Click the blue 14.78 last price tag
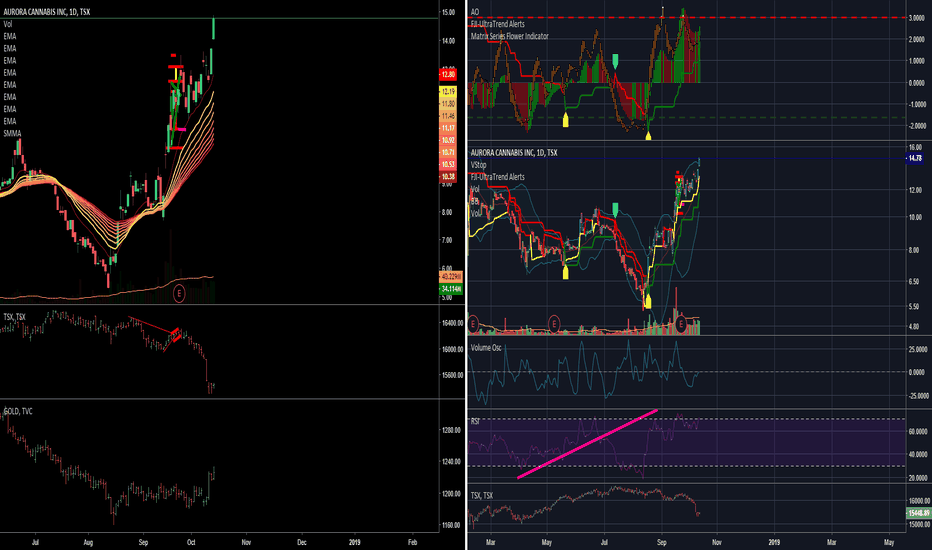The height and width of the screenshot is (550, 932). pyautogui.click(x=914, y=158)
